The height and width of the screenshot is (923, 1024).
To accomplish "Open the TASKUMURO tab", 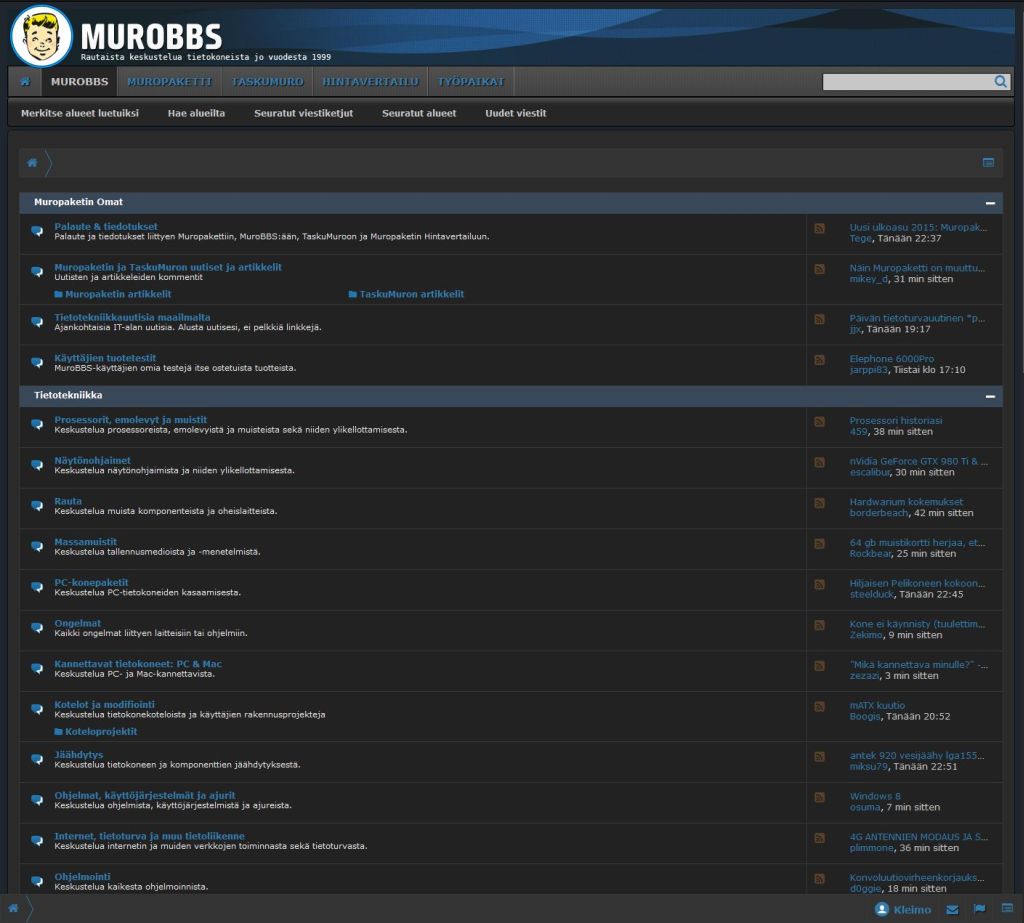I will (x=267, y=82).
